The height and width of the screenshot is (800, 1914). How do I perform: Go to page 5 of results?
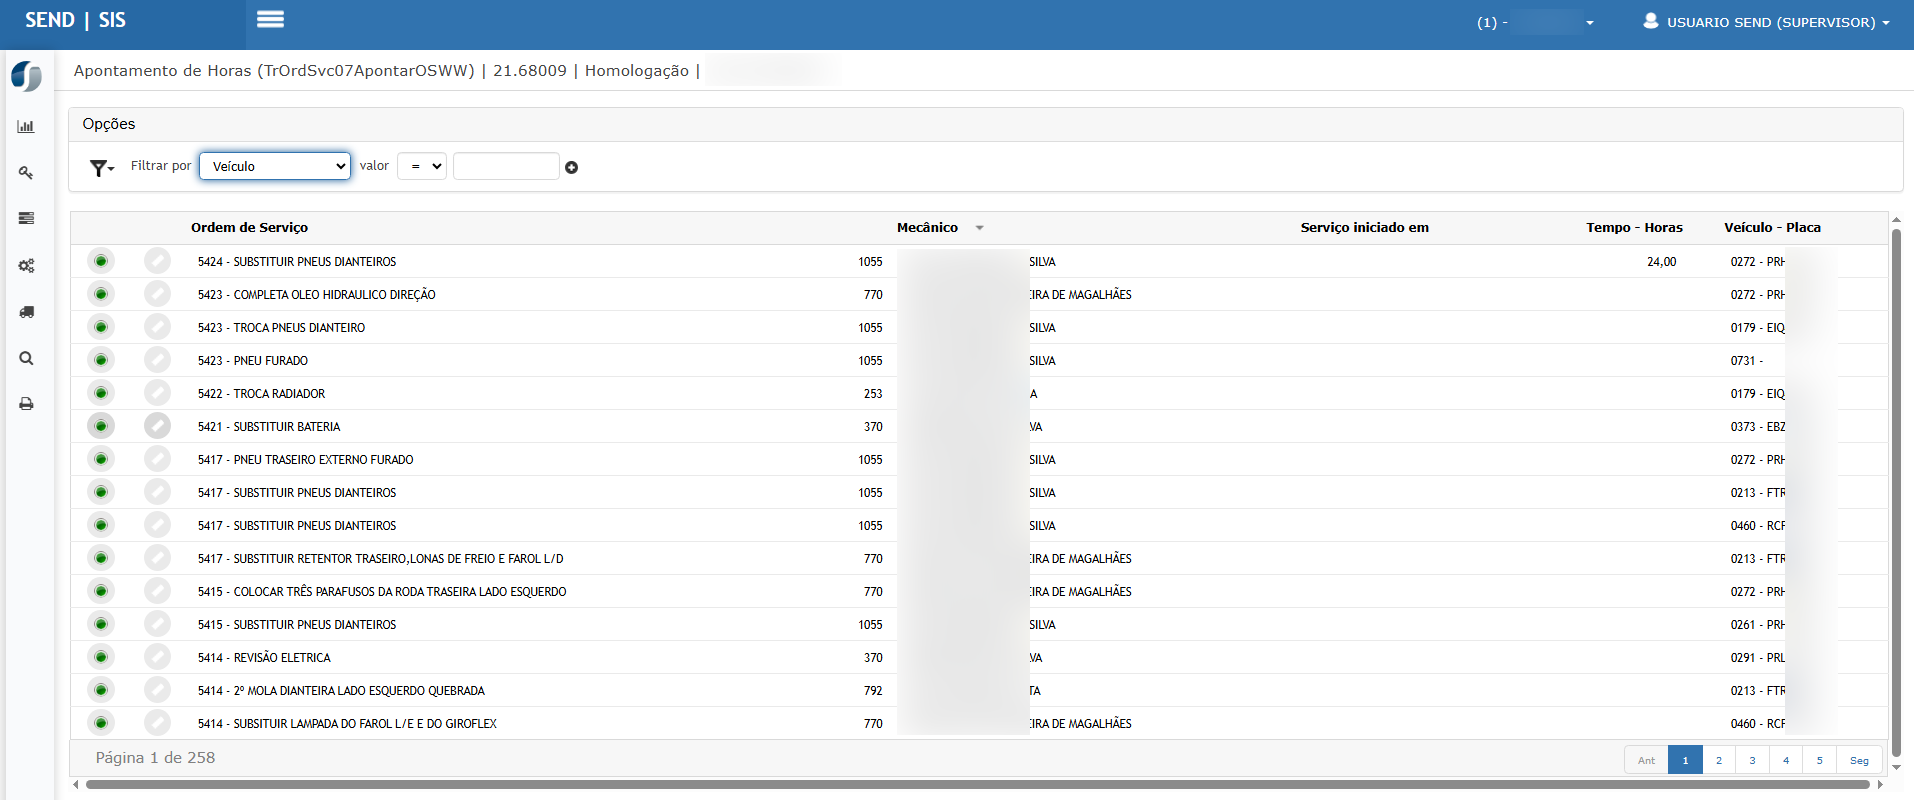(1819, 760)
